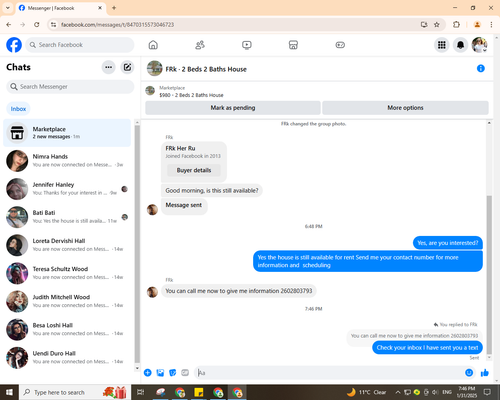
Task: Open the emoji picker in message box
Action: tap(469, 373)
